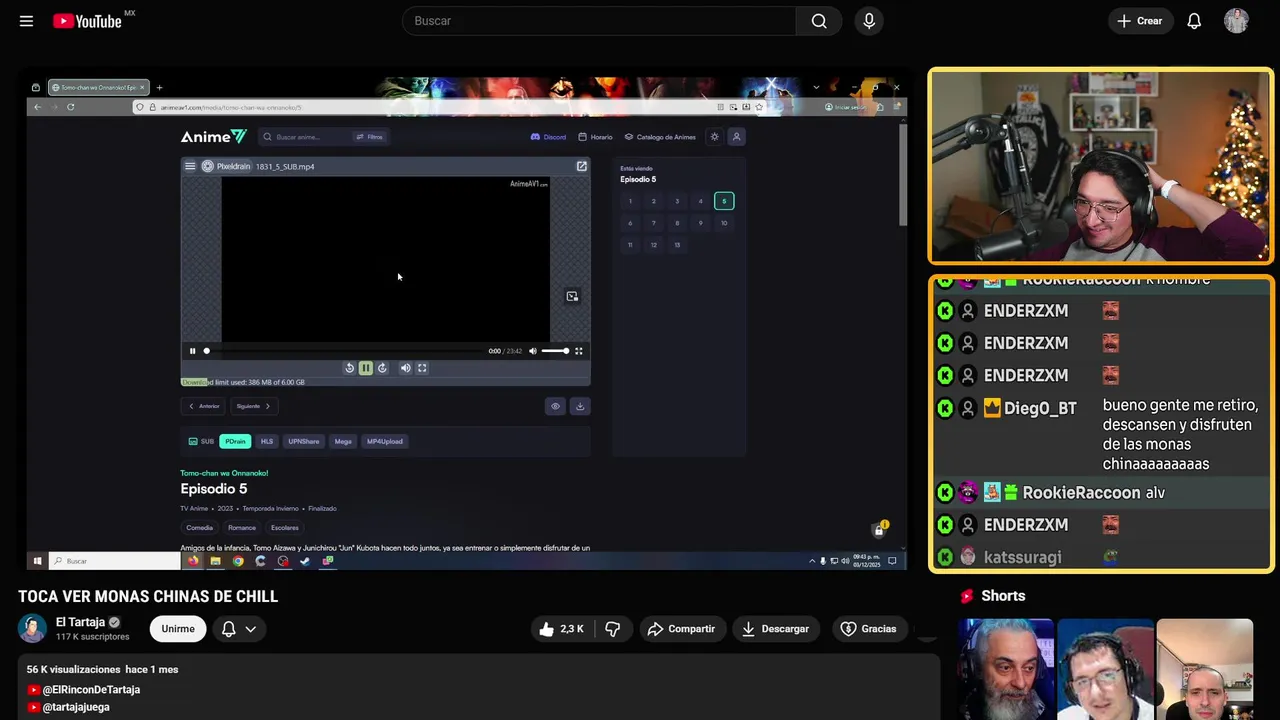Viewport: 1280px width, 720px height.
Task: Expand notification options chevron beside bell
Action: [x=250, y=629]
